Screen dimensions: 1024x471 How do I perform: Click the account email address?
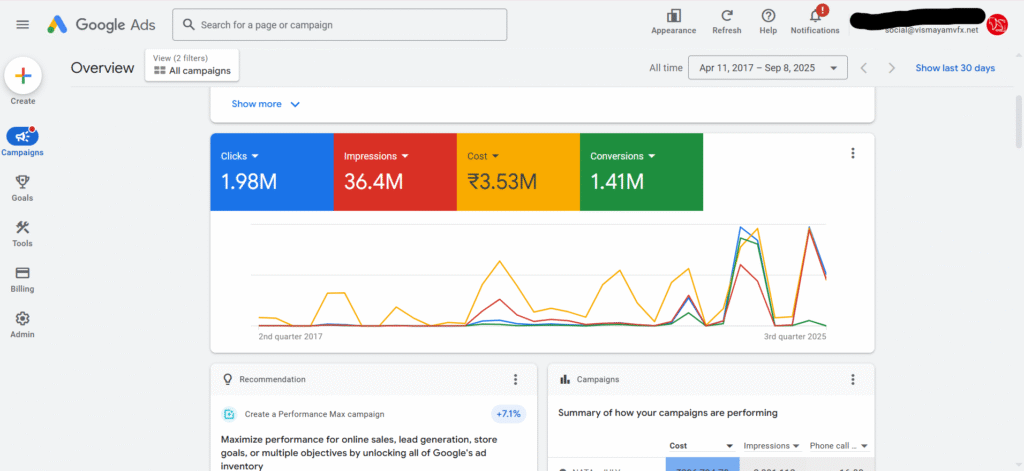932,31
